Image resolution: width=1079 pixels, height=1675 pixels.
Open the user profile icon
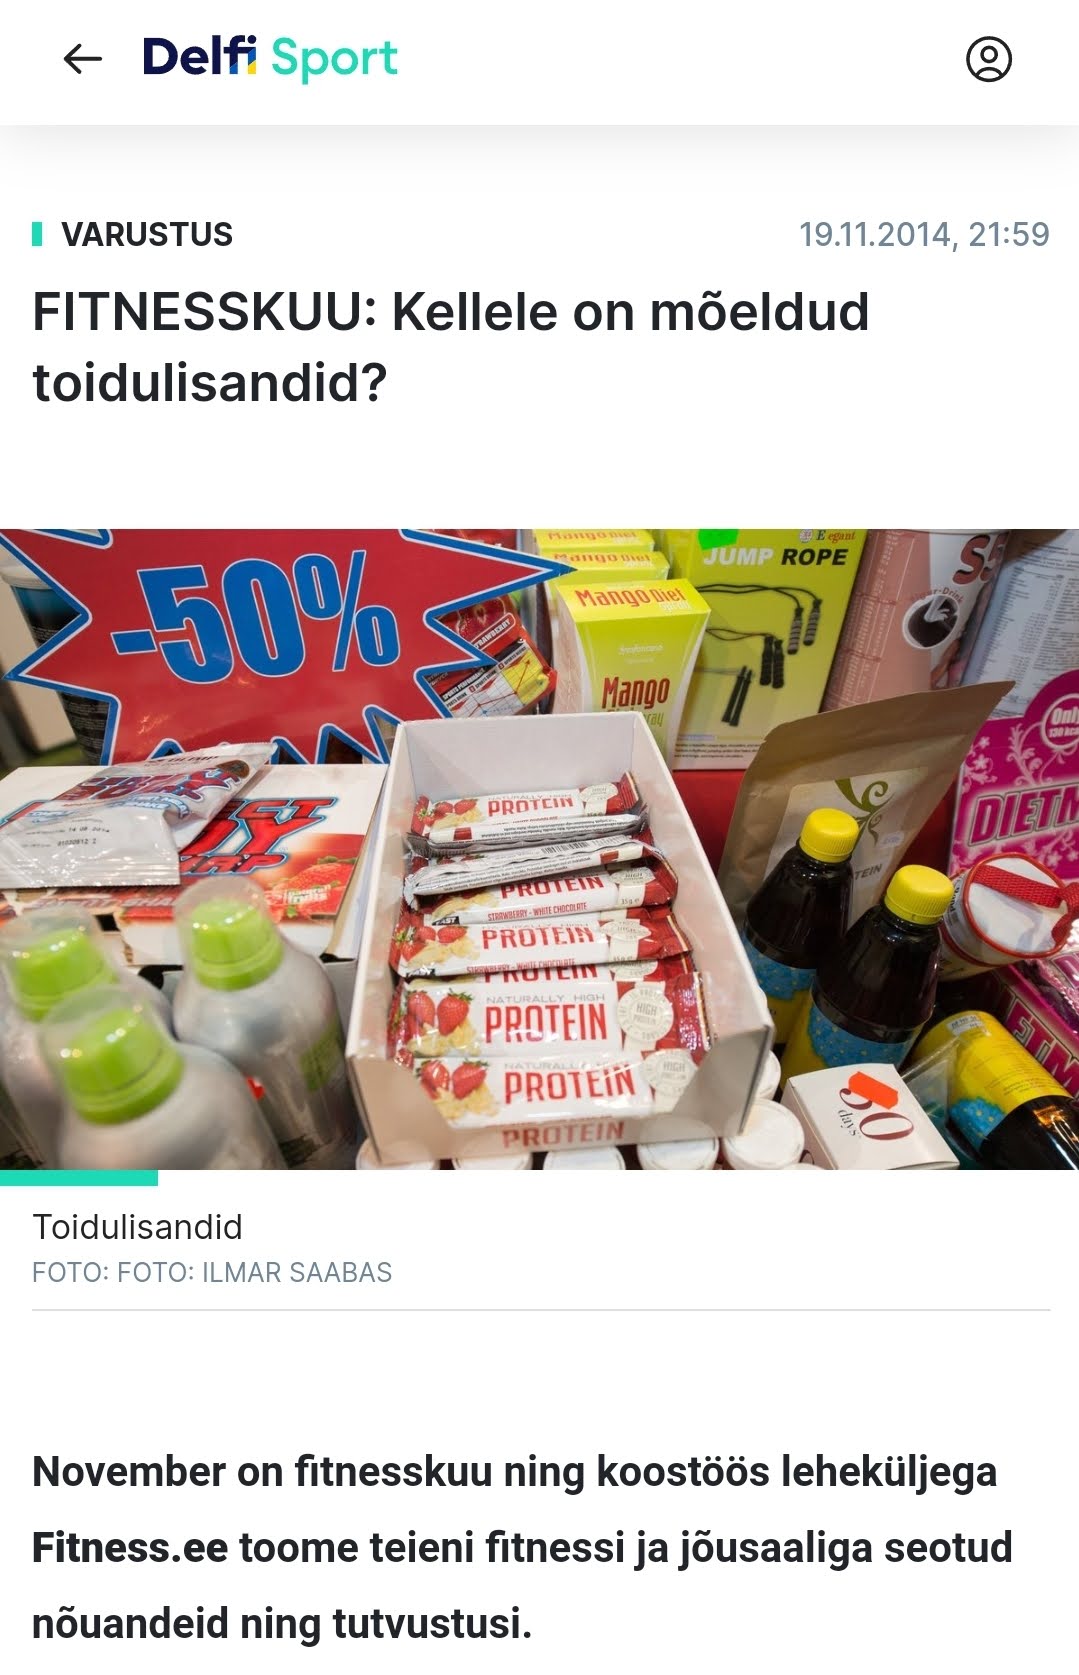pyautogui.click(x=988, y=59)
